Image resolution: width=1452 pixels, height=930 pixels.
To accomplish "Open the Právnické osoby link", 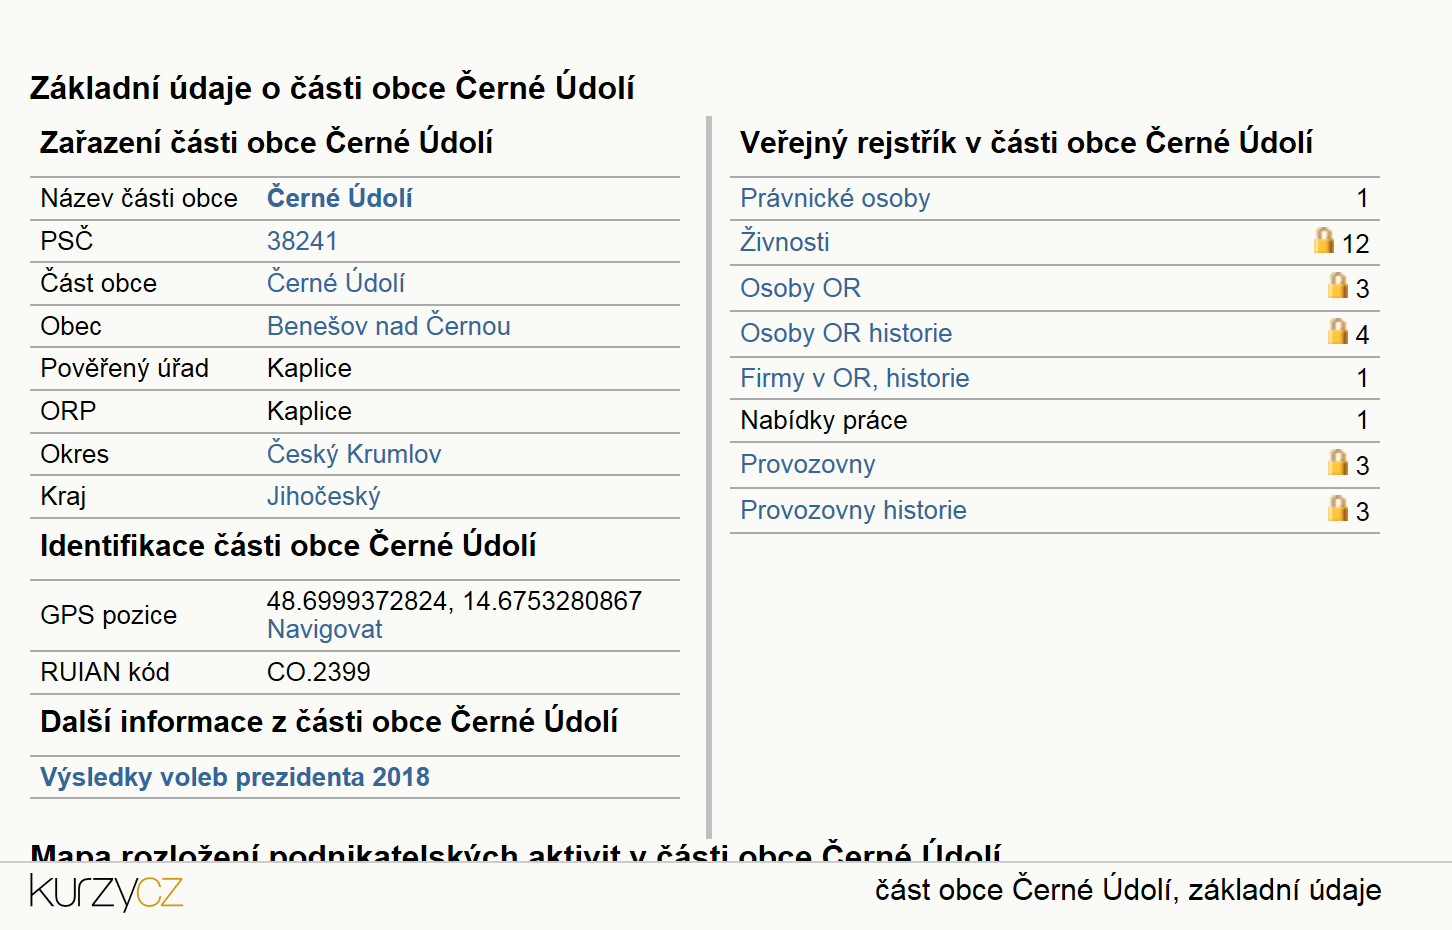I will tap(835, 198).
